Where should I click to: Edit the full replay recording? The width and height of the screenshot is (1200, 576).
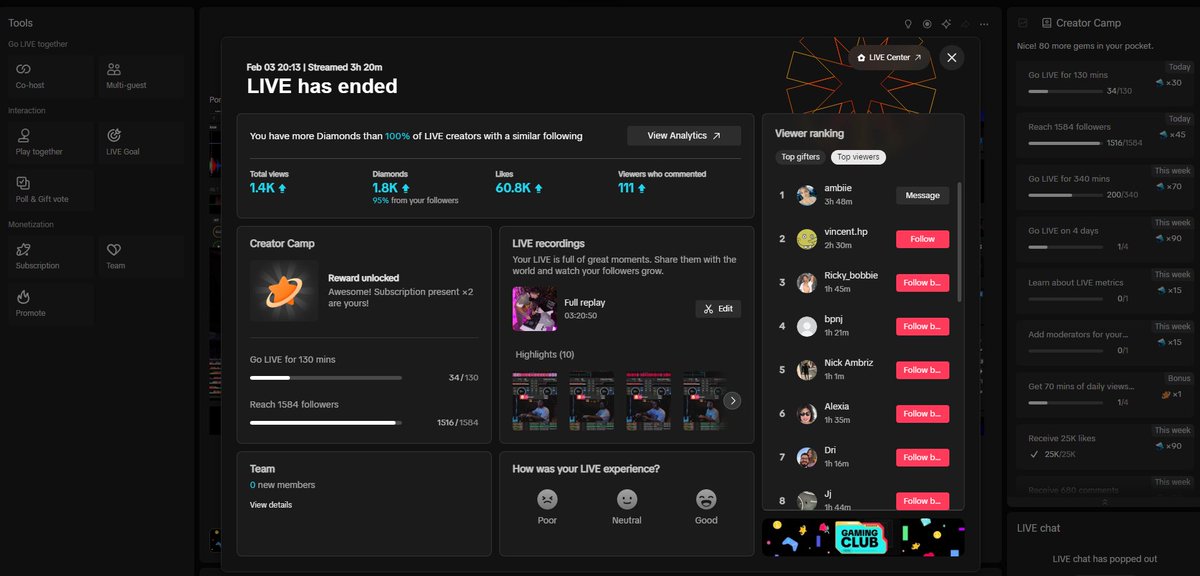coord(718,309)
